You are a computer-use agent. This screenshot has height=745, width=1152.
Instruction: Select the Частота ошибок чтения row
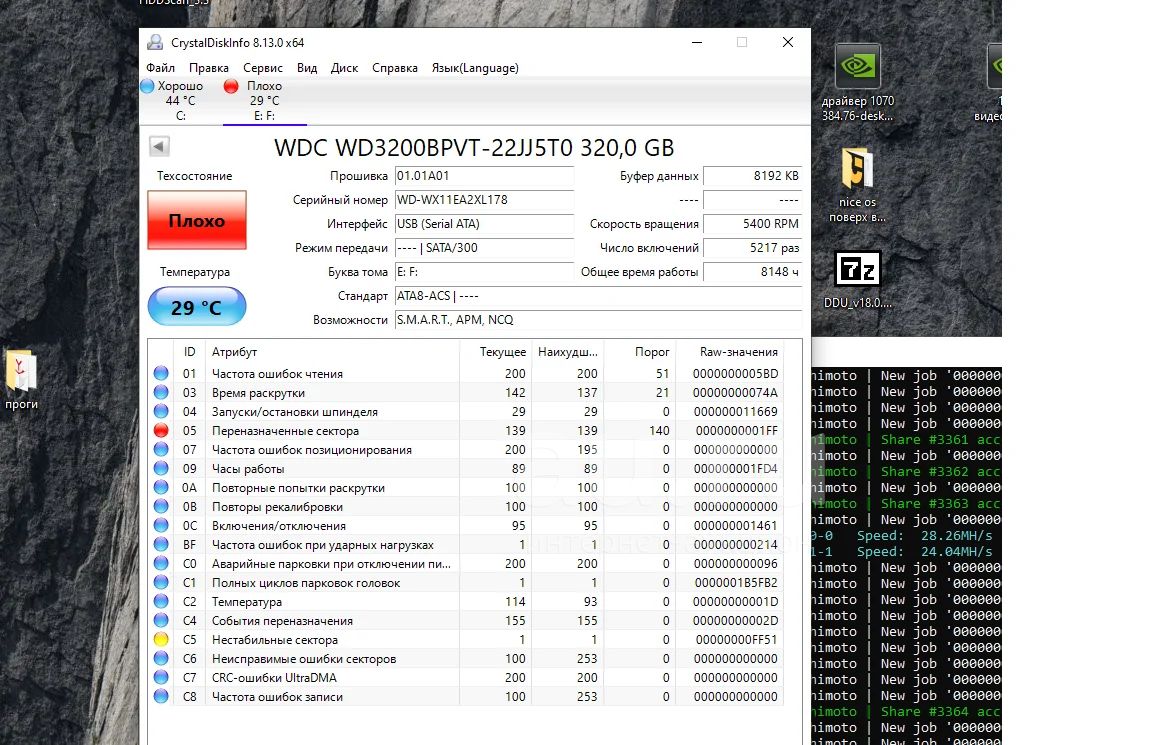[x=466, y=373]
